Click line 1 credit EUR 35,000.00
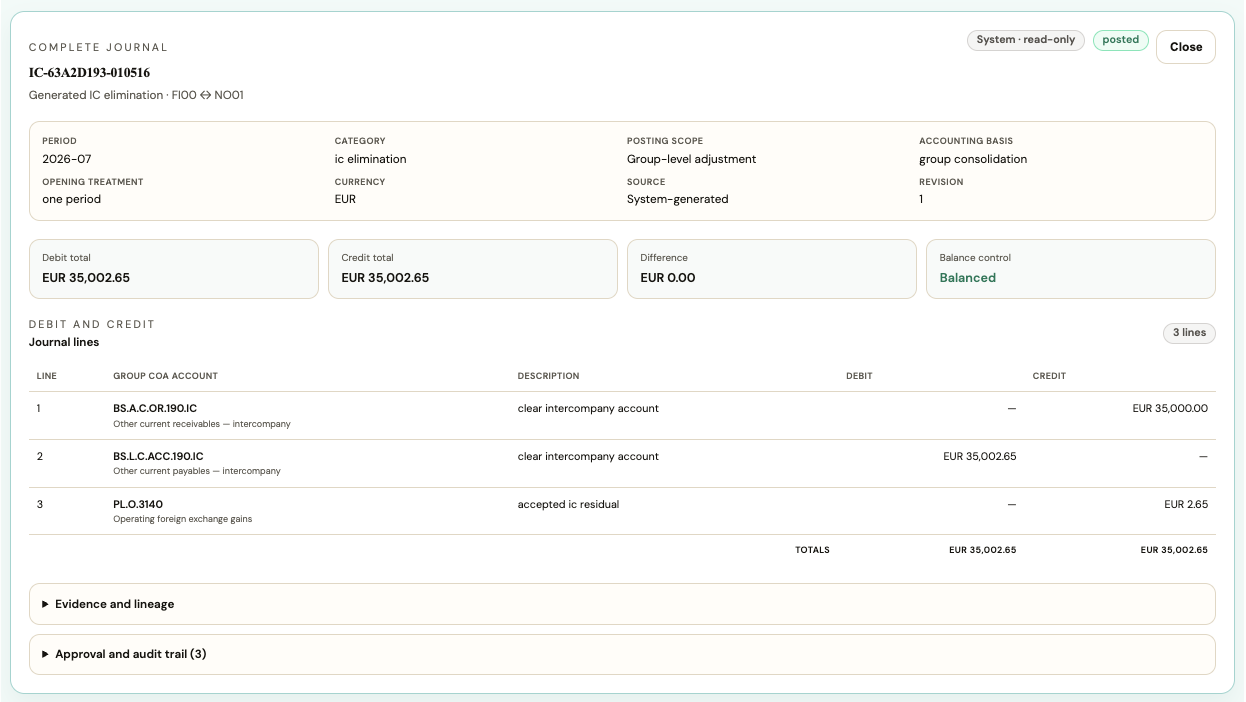 1170,408
